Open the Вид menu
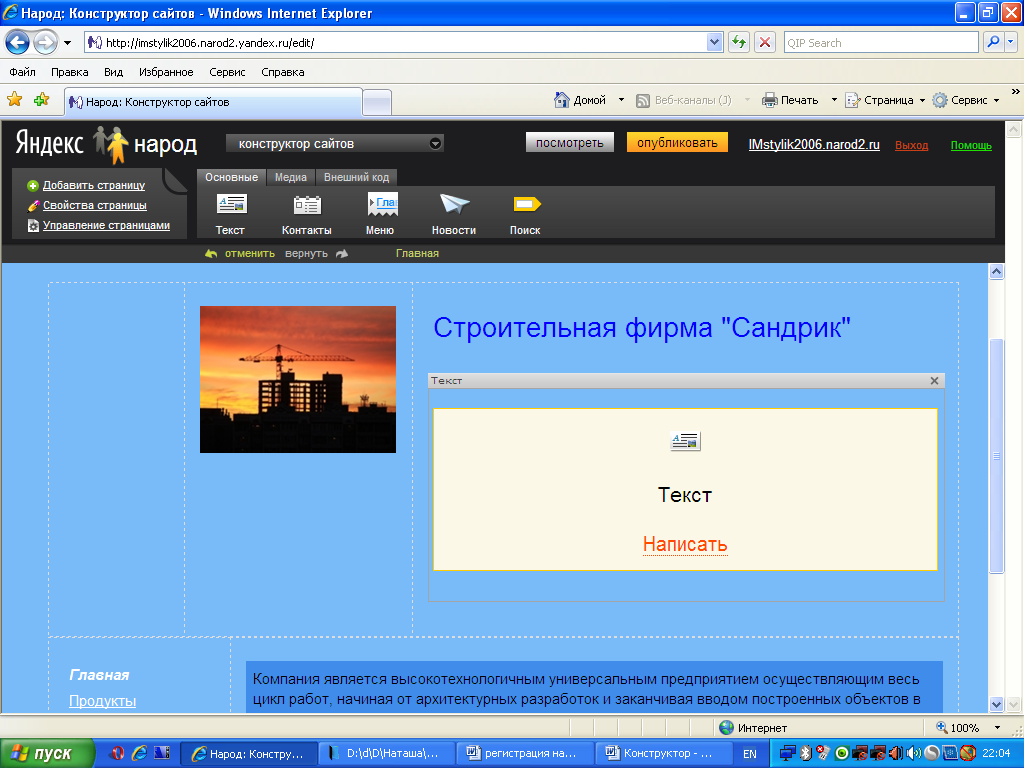The image size is (1024, 768). pyautogui.click(x=114, y=72)
